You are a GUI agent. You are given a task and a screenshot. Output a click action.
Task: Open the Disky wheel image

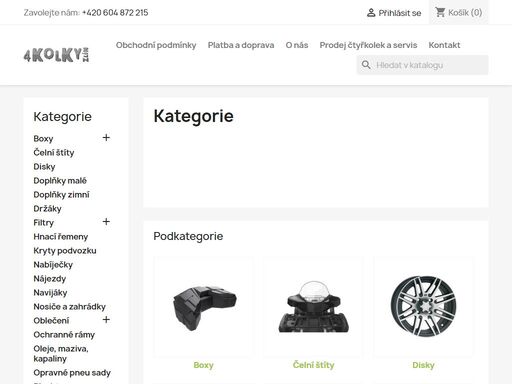pyautogui.click(x=423, y=307)
